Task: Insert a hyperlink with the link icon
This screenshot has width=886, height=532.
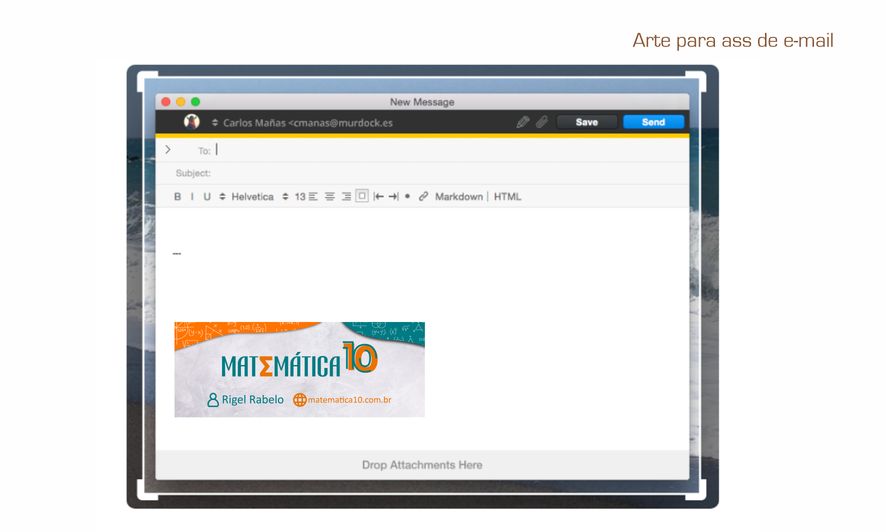Action: (423, 197)
